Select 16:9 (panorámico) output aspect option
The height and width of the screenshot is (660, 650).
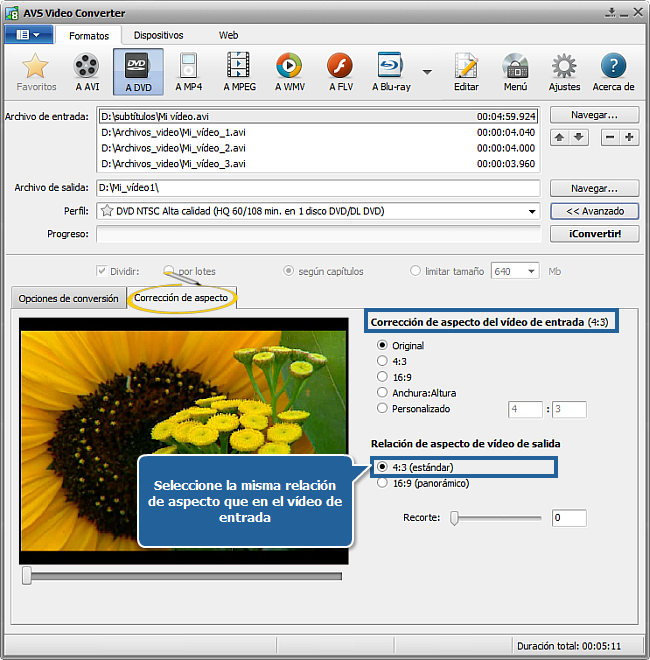(x=382, y=483)
